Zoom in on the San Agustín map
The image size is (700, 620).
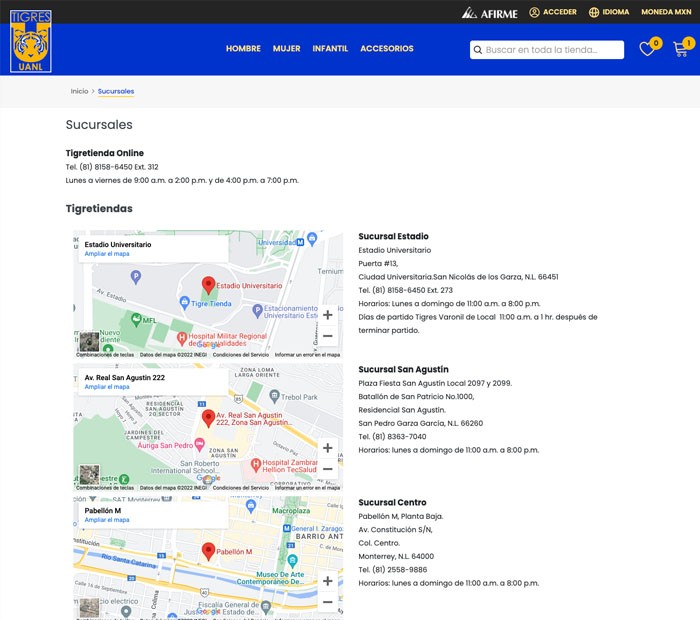point(328,448)
